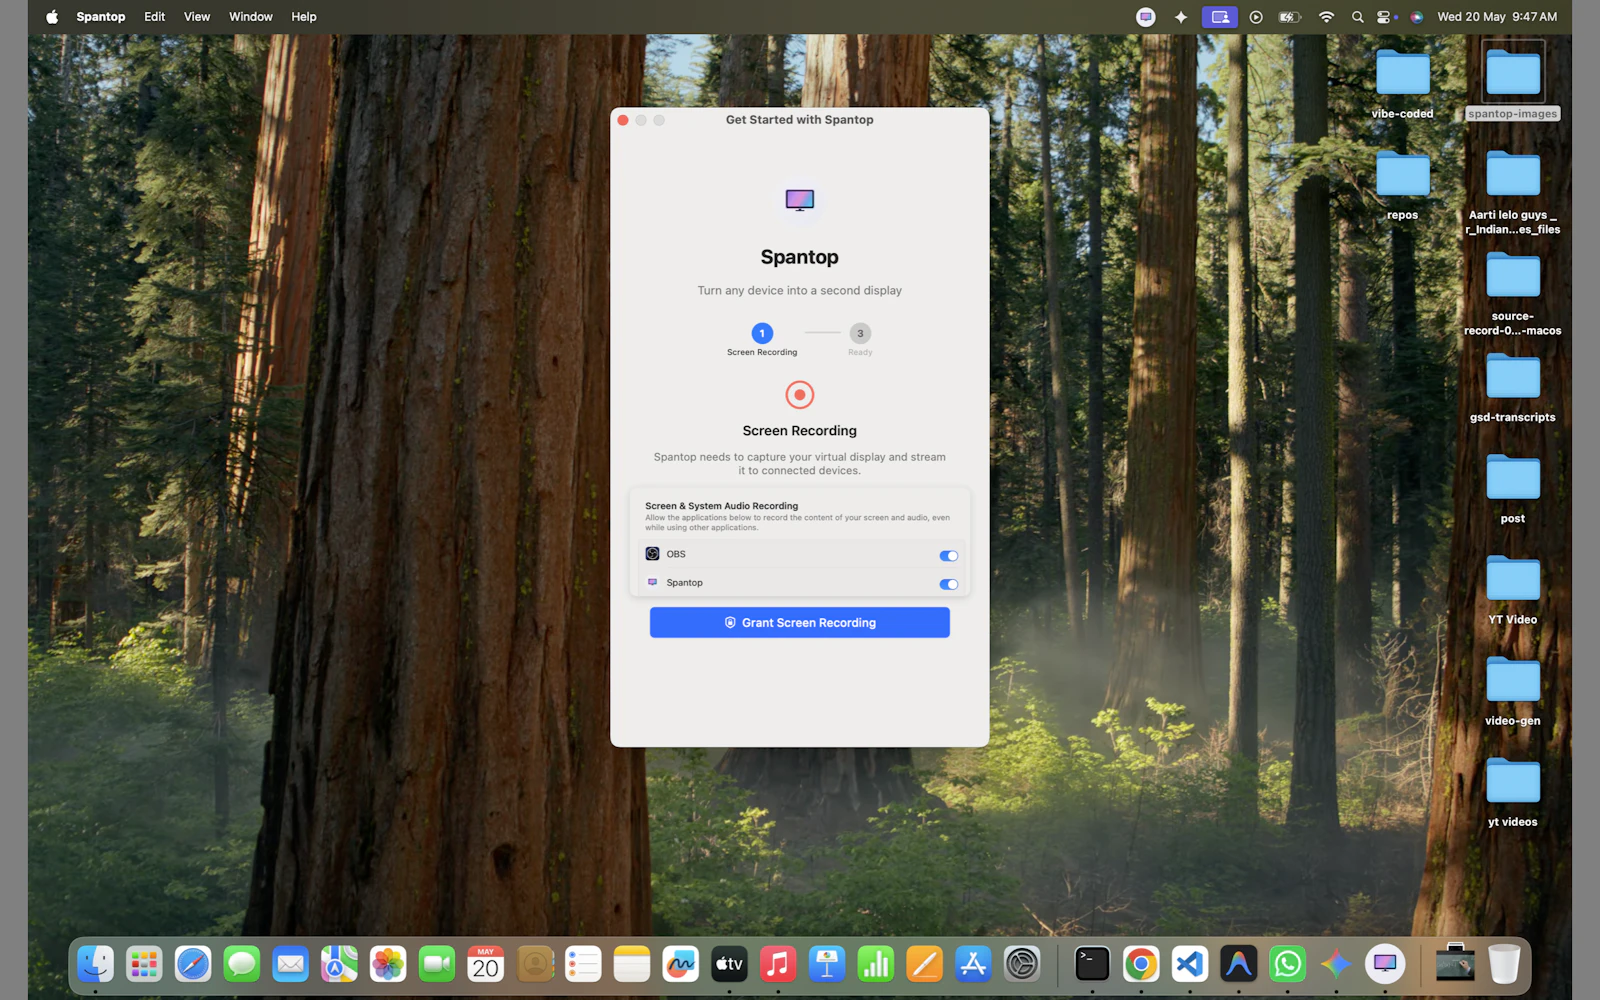Click the red Screen Recording target icon
The height and width of the screenshot is (1000, 1600).
coord(799,395)
